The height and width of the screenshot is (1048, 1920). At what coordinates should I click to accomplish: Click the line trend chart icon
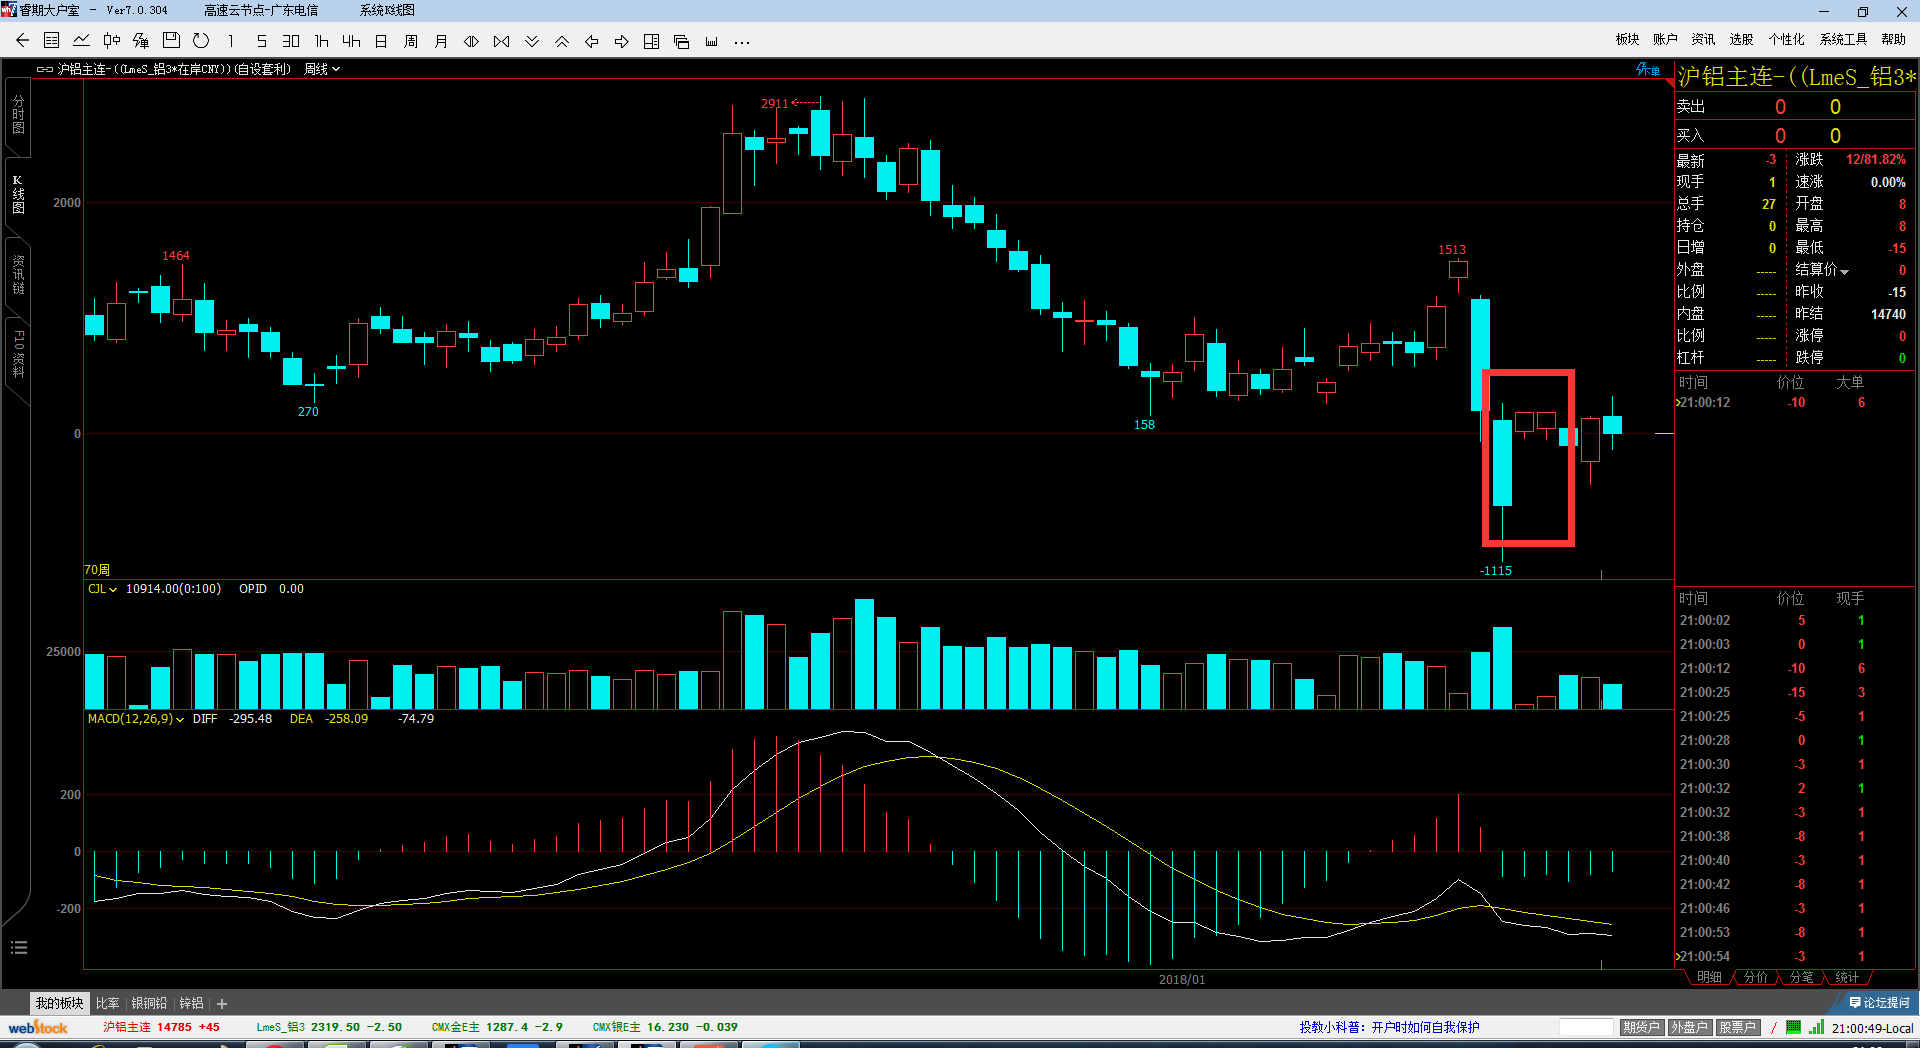click(81, 41)
